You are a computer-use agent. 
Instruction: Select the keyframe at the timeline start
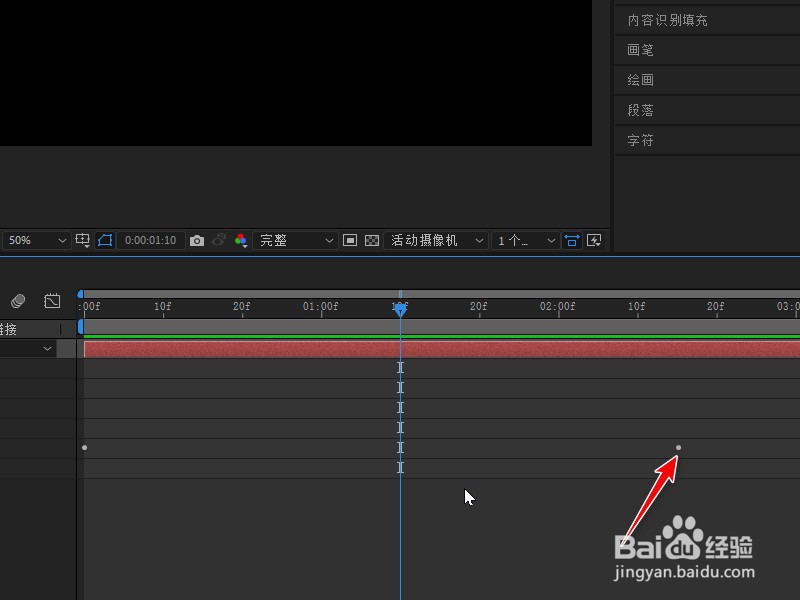[85, 448]
